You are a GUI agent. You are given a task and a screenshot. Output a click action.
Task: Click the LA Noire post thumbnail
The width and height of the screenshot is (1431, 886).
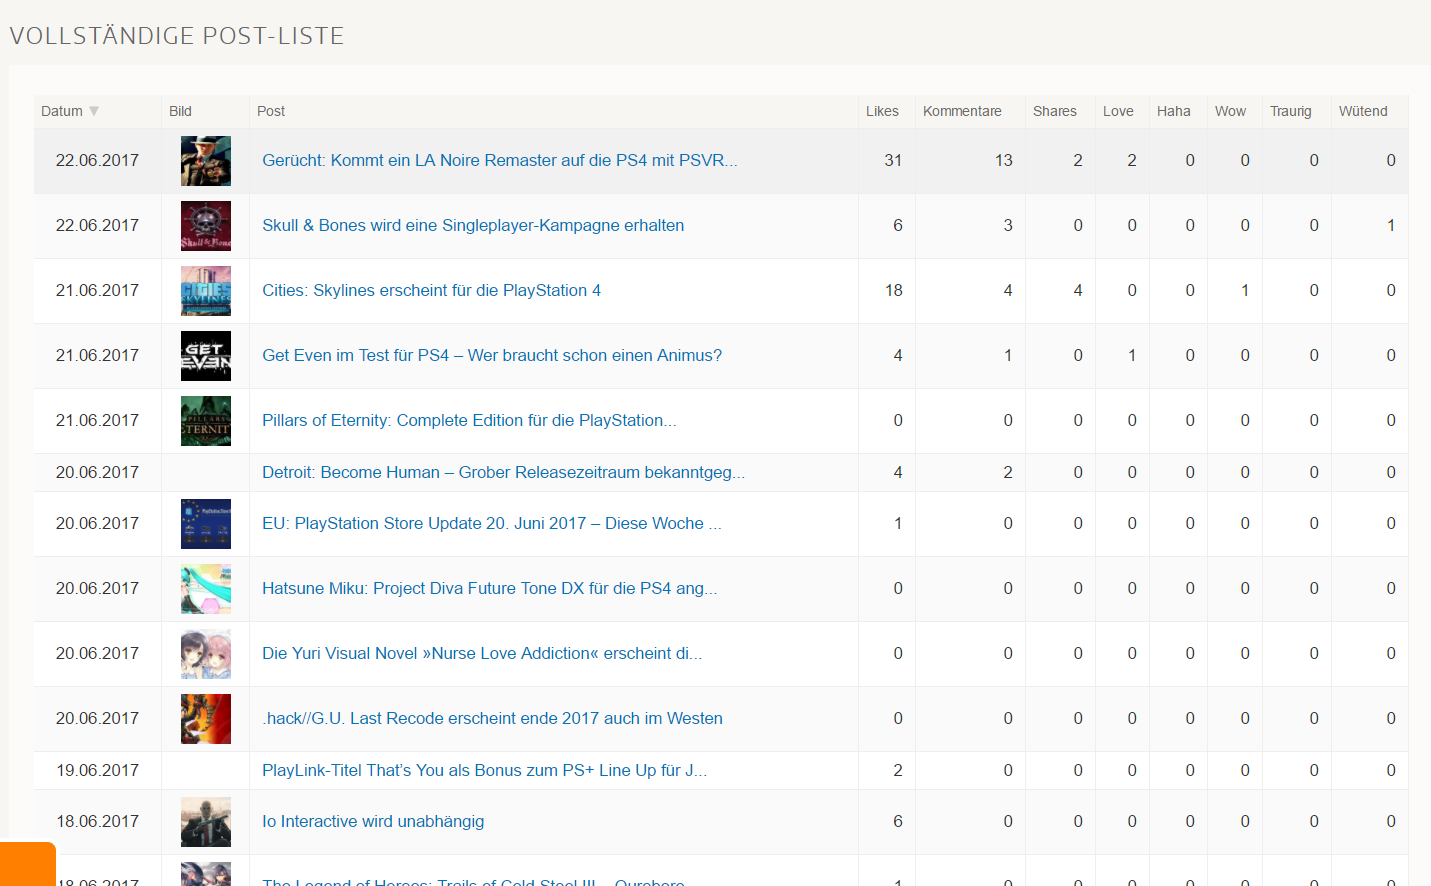(x=206, y=161)
